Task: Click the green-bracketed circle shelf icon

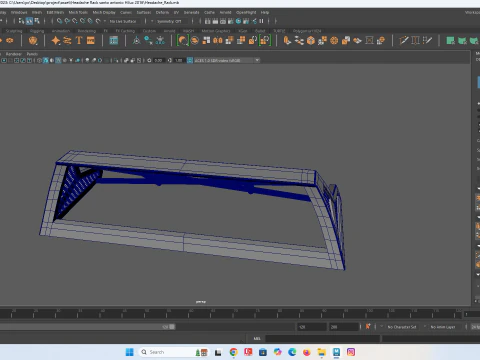Action: (183, 41)
